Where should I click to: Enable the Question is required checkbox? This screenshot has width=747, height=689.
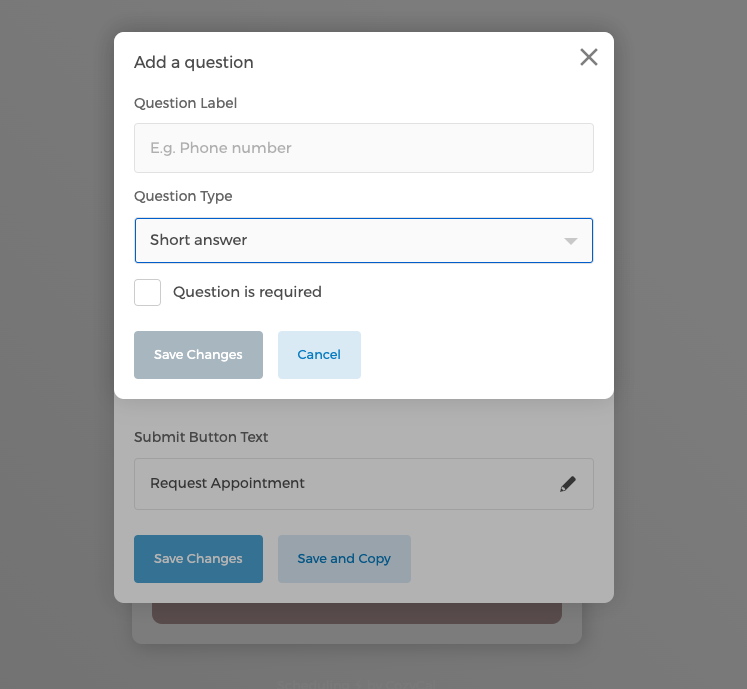148,292
